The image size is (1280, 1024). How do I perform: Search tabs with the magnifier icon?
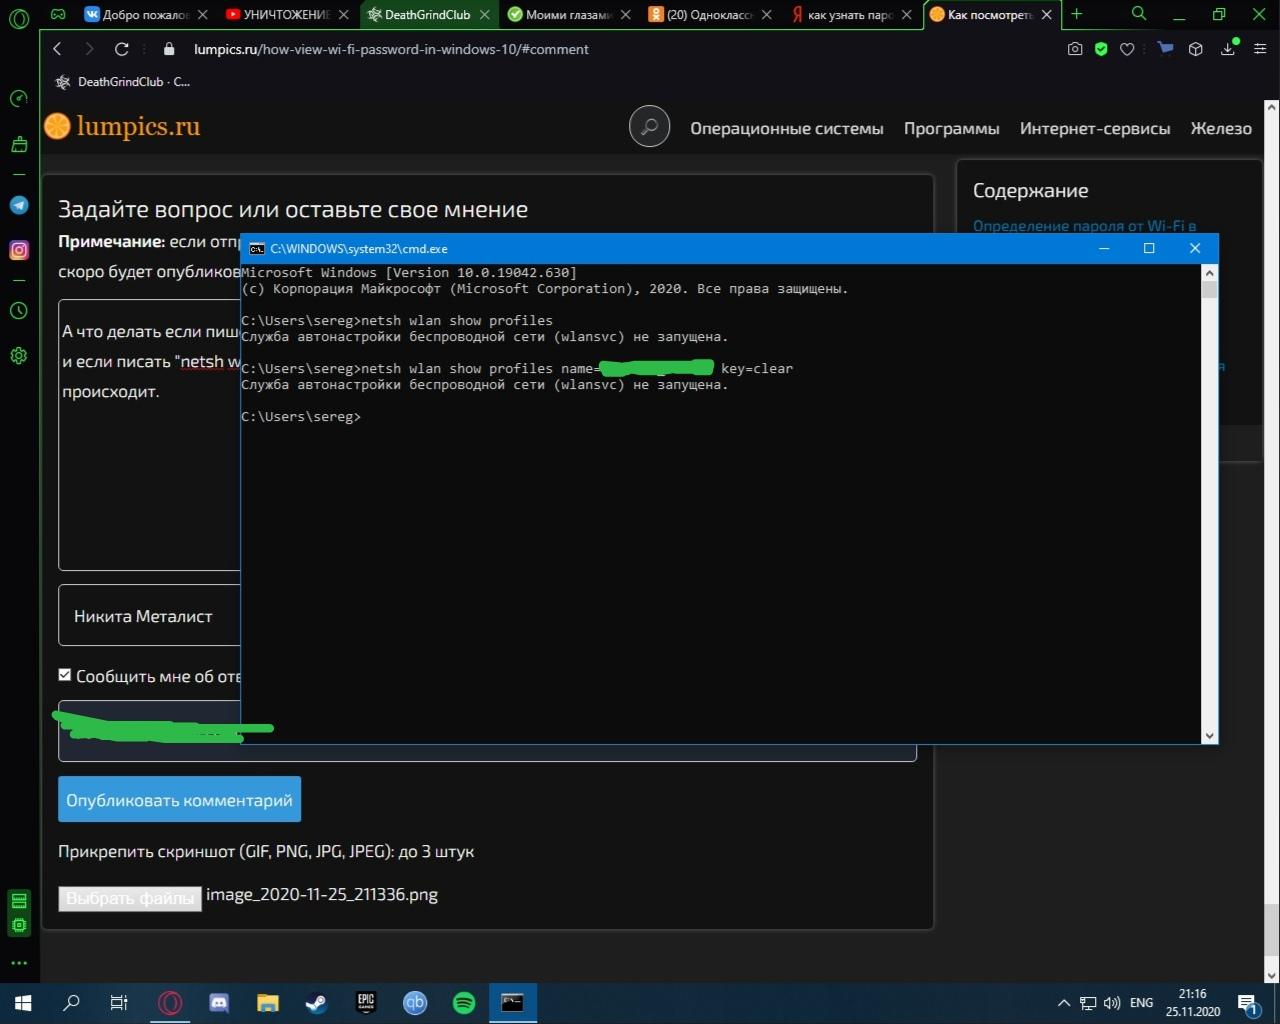tap(1138, 14)
